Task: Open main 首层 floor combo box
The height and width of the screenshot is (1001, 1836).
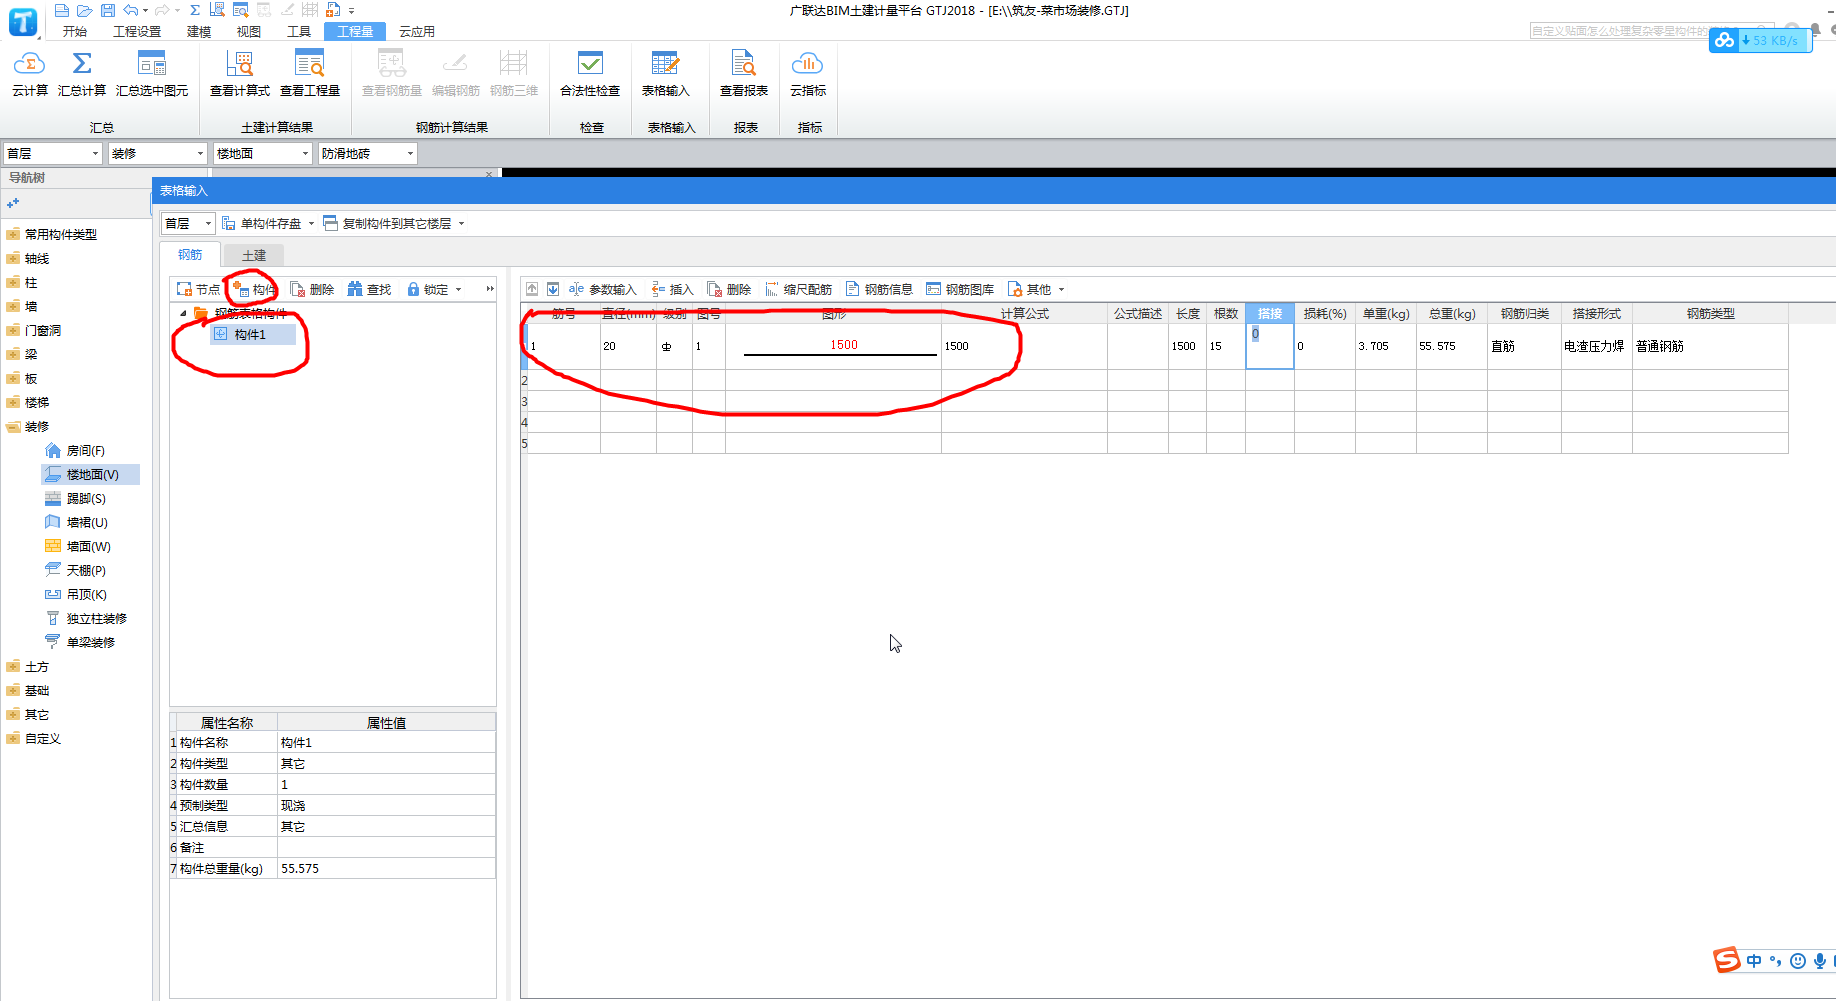Action: (x=53, y=153)
